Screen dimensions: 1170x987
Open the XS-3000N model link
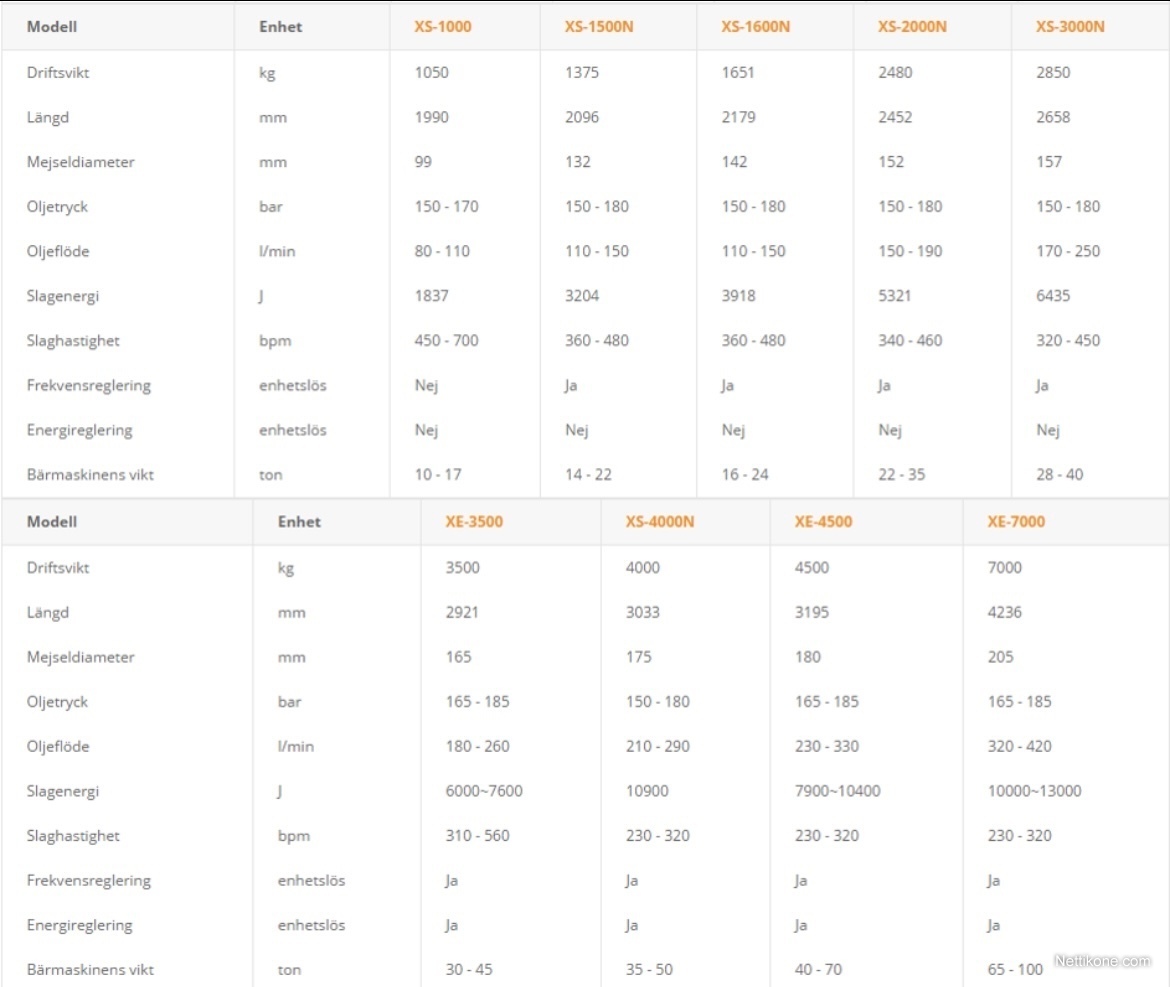pos(1070,27)
